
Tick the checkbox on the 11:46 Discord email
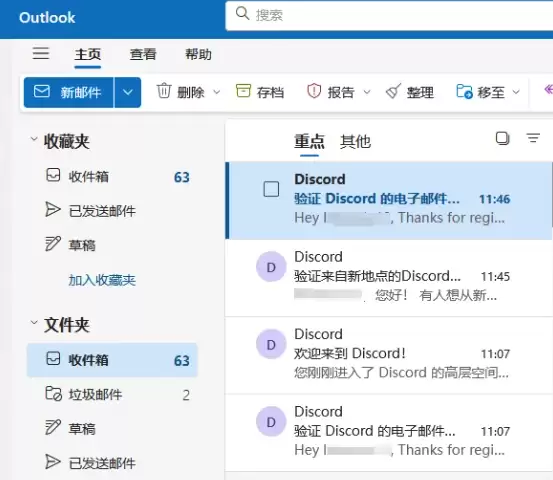[x=271, y=189]
